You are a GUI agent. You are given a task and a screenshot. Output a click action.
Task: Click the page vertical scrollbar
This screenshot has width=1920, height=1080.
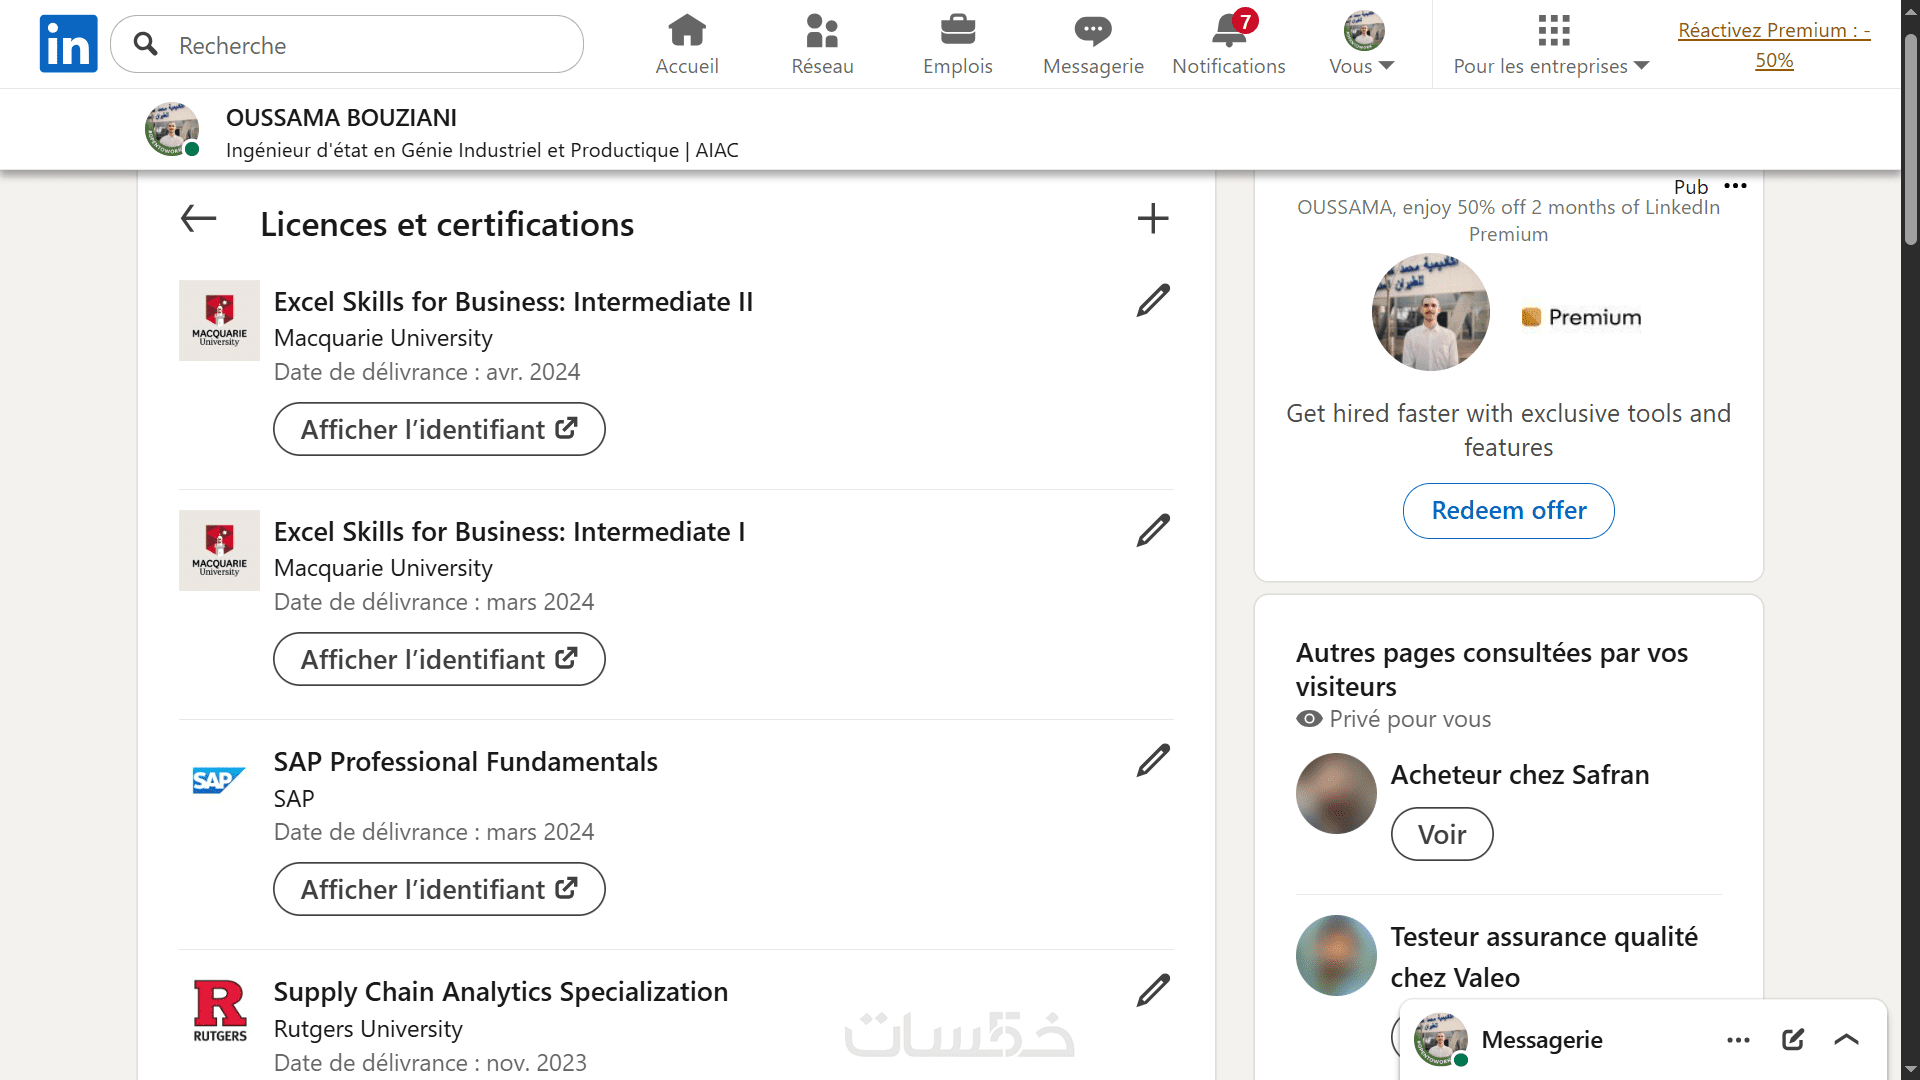[1910, 140]
